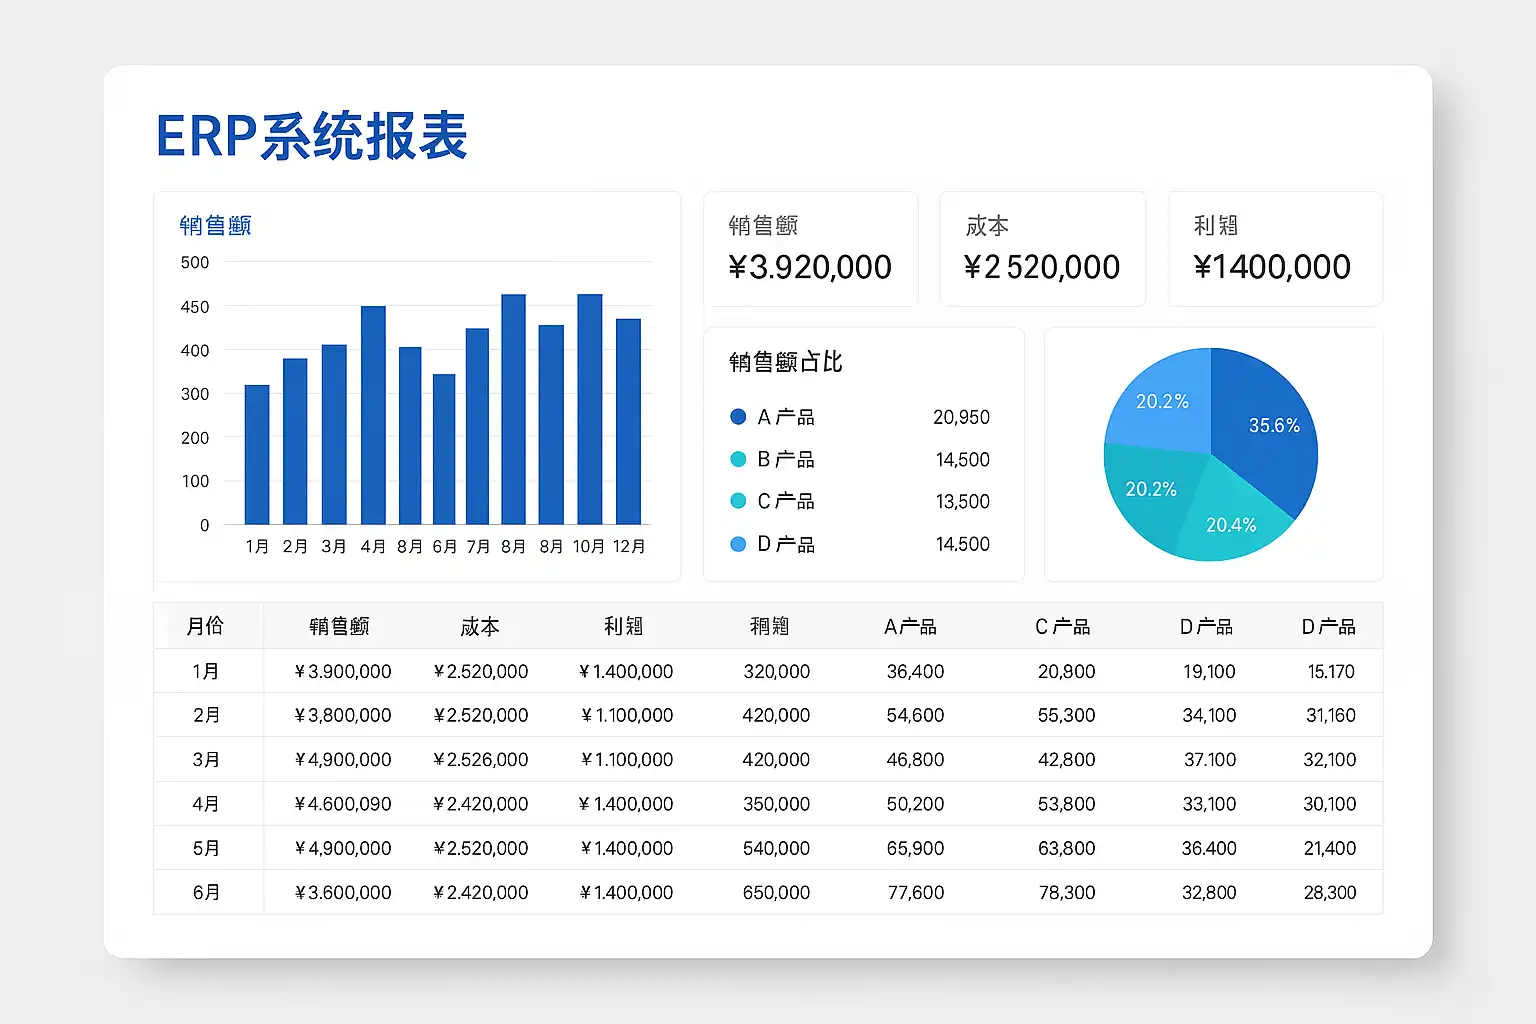Click the 4月 bar in sales chart
1536x1024 pixels.
click(373, 415)
